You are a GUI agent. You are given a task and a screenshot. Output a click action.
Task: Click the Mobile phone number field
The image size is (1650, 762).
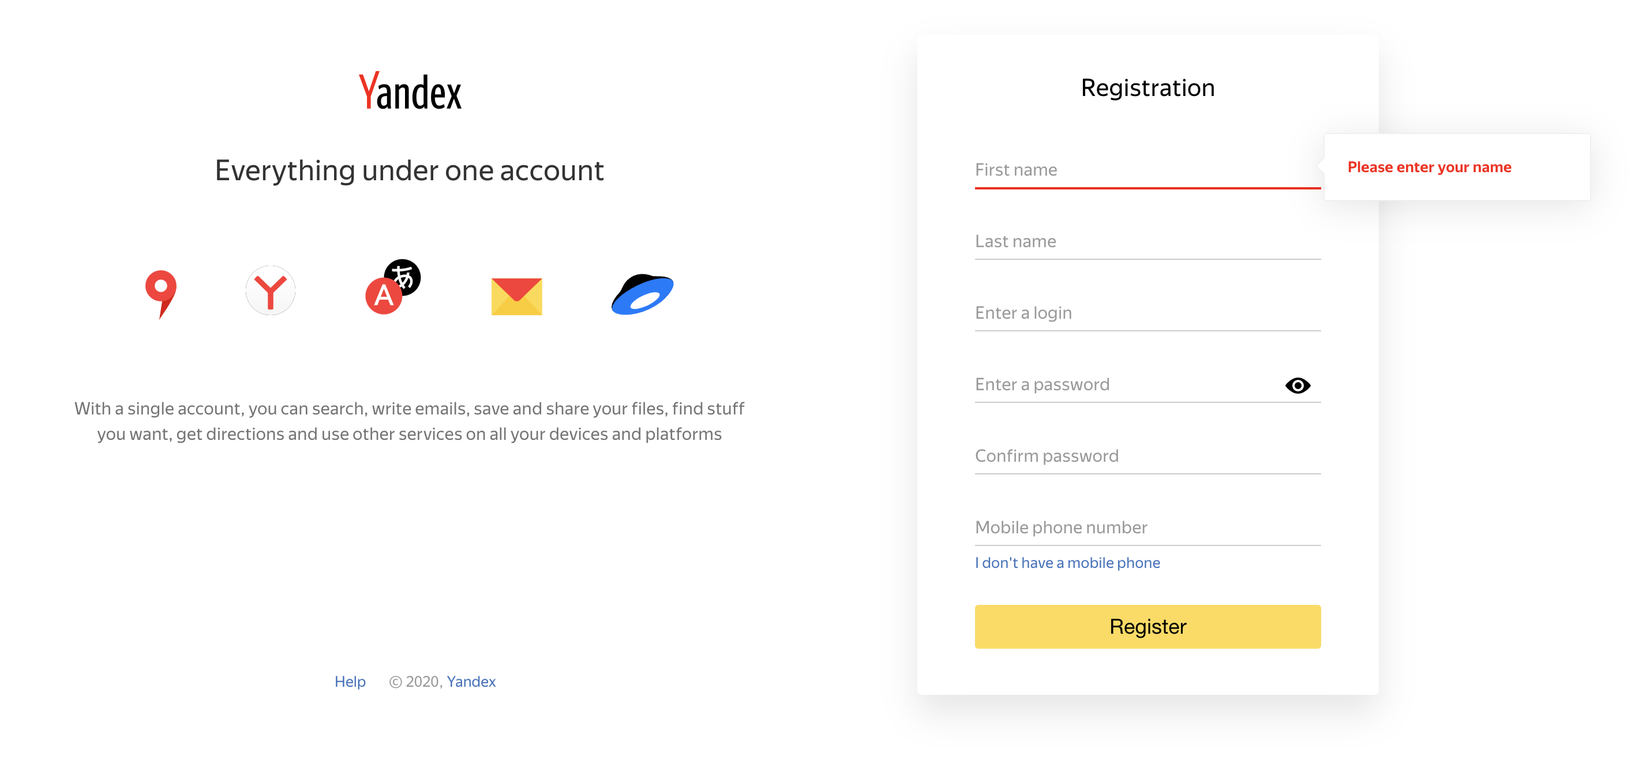point(1146,528)
